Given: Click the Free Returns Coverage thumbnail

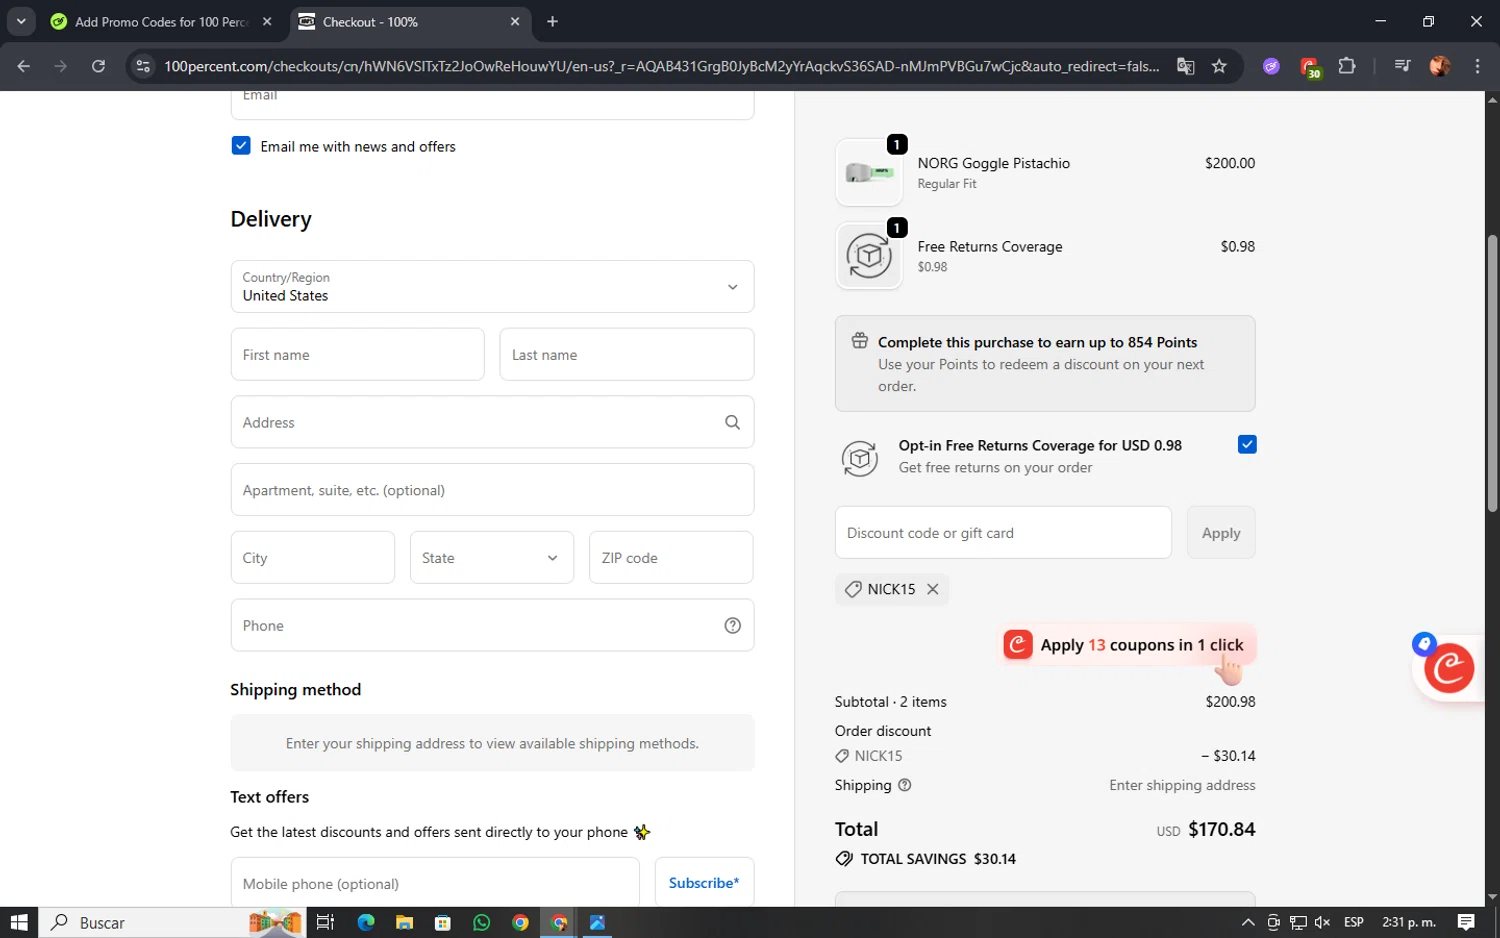Looking at the screenshot, I should click(x=869, y=256).
